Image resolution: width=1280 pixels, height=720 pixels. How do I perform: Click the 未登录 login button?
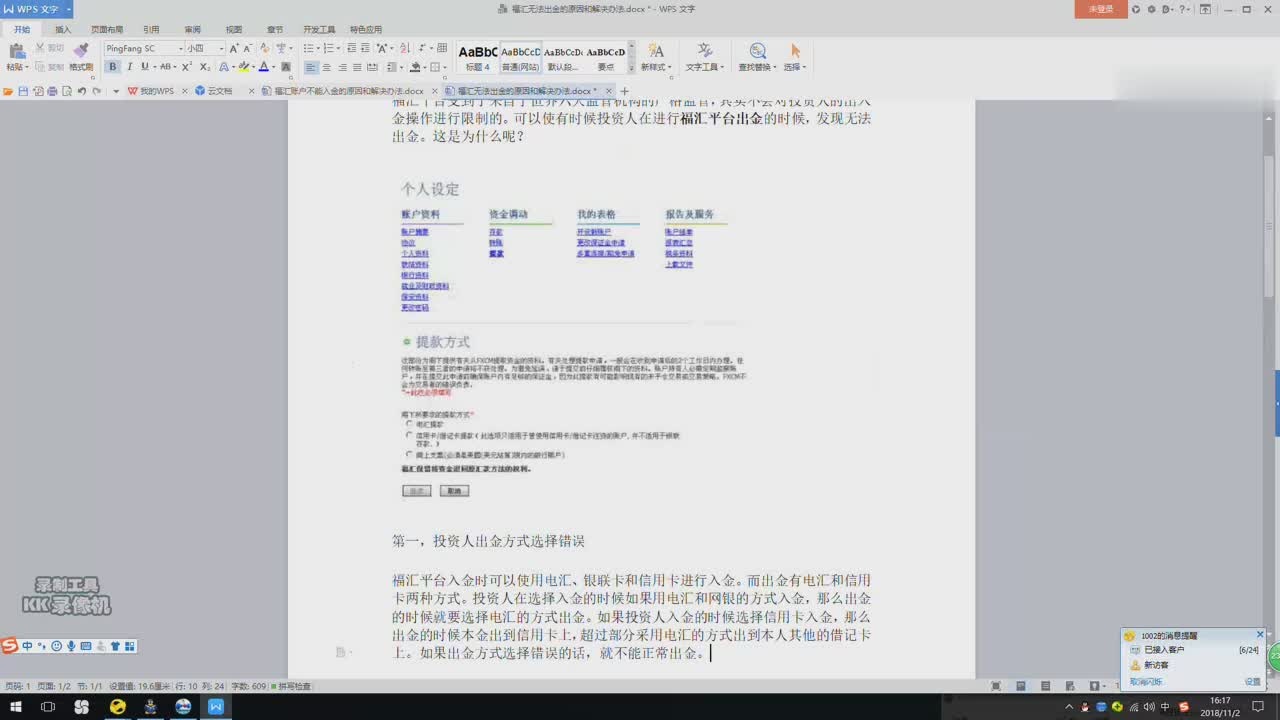1101,9
